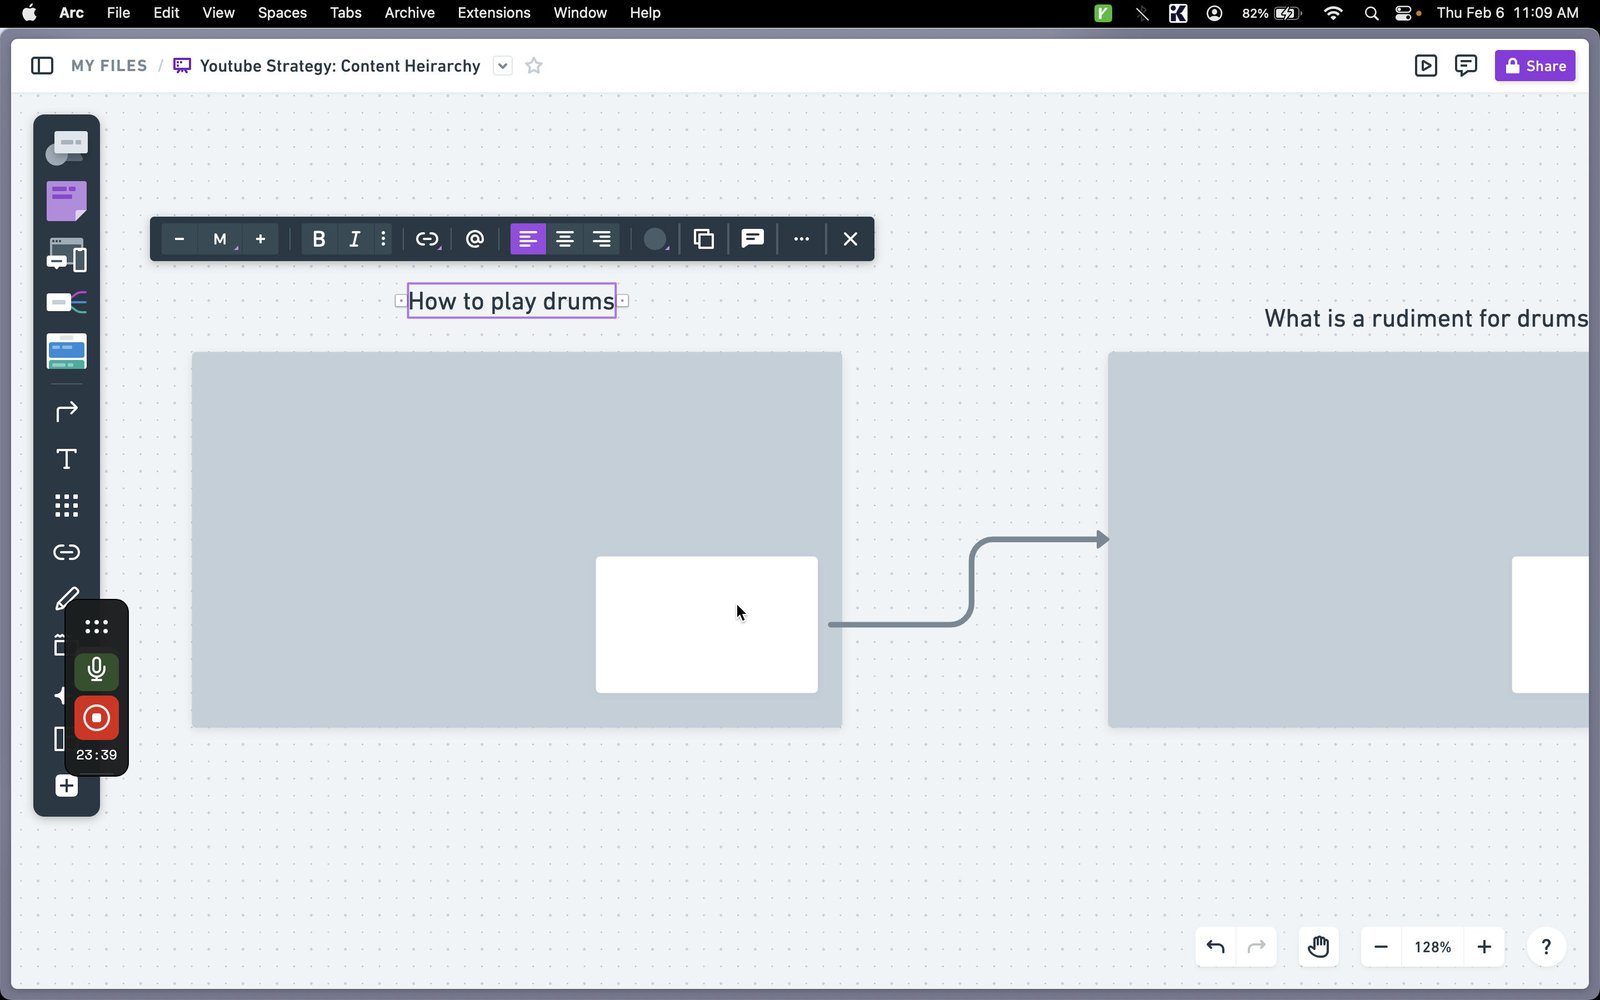Start presentation mode play icon

click(1426, 66)
